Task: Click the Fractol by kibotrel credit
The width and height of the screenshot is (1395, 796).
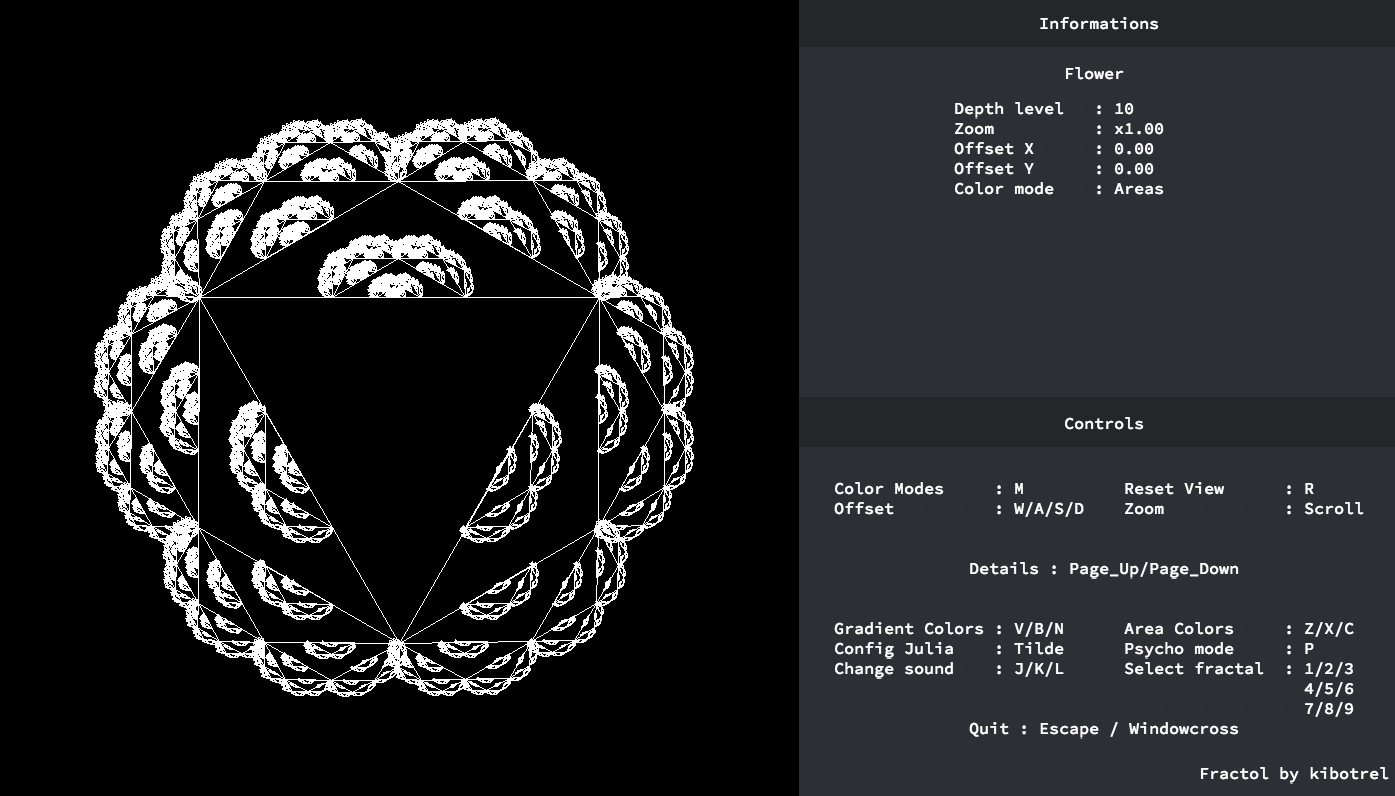Action: [1294, 773]
